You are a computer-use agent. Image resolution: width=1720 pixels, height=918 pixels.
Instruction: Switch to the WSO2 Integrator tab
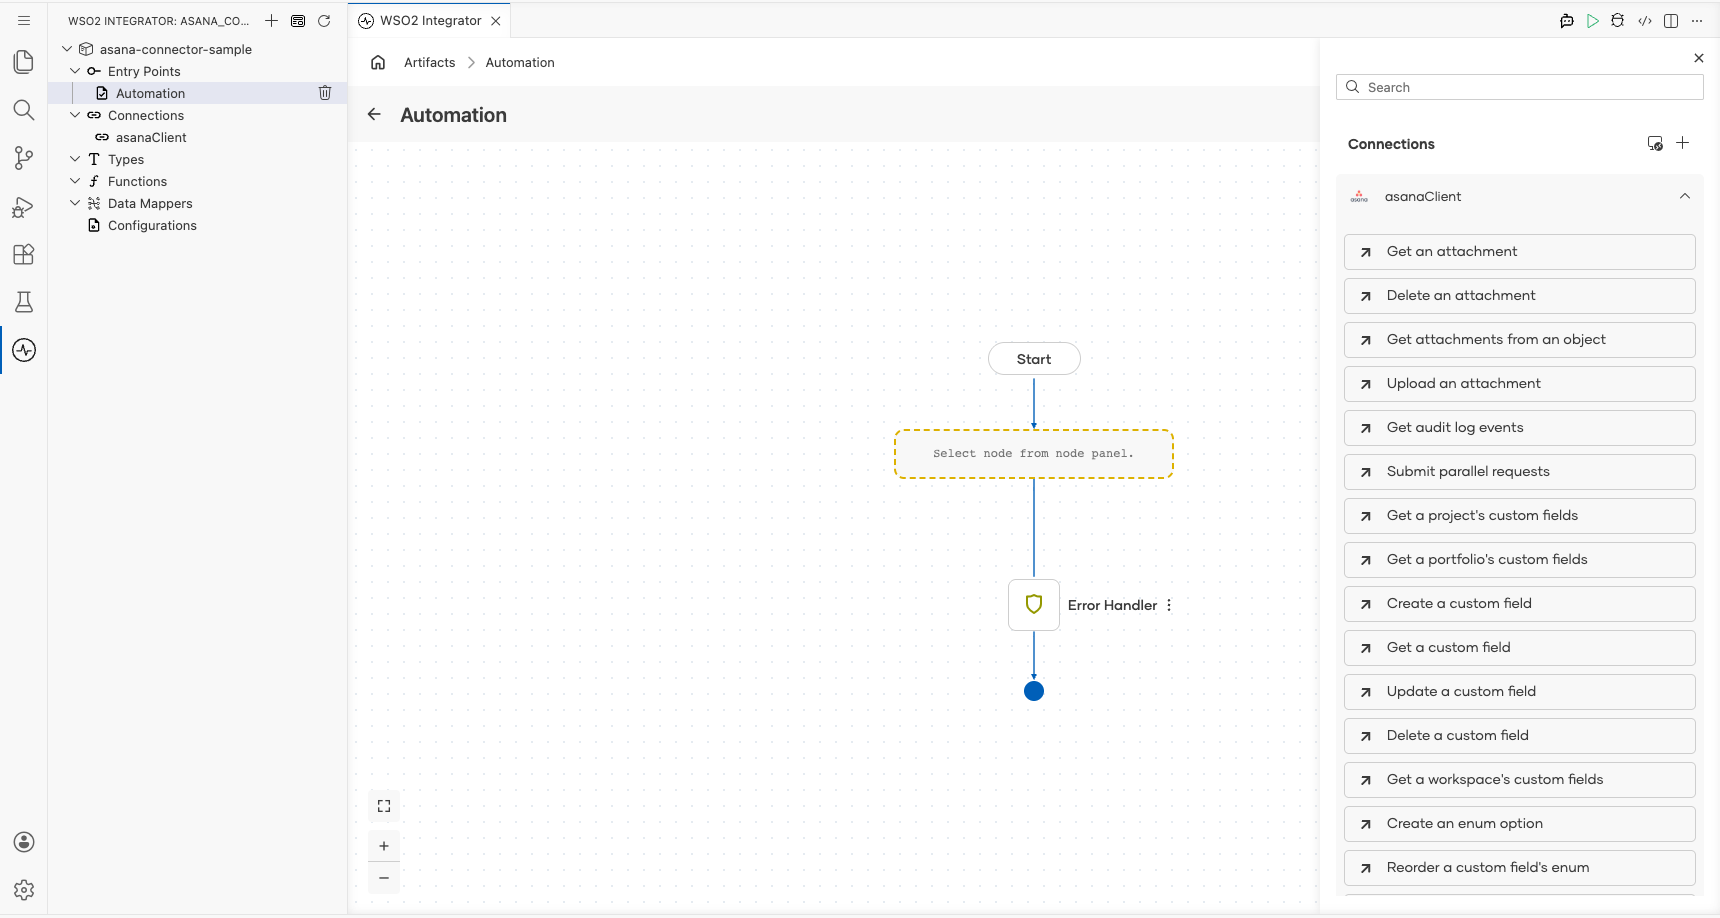[430, 21]
